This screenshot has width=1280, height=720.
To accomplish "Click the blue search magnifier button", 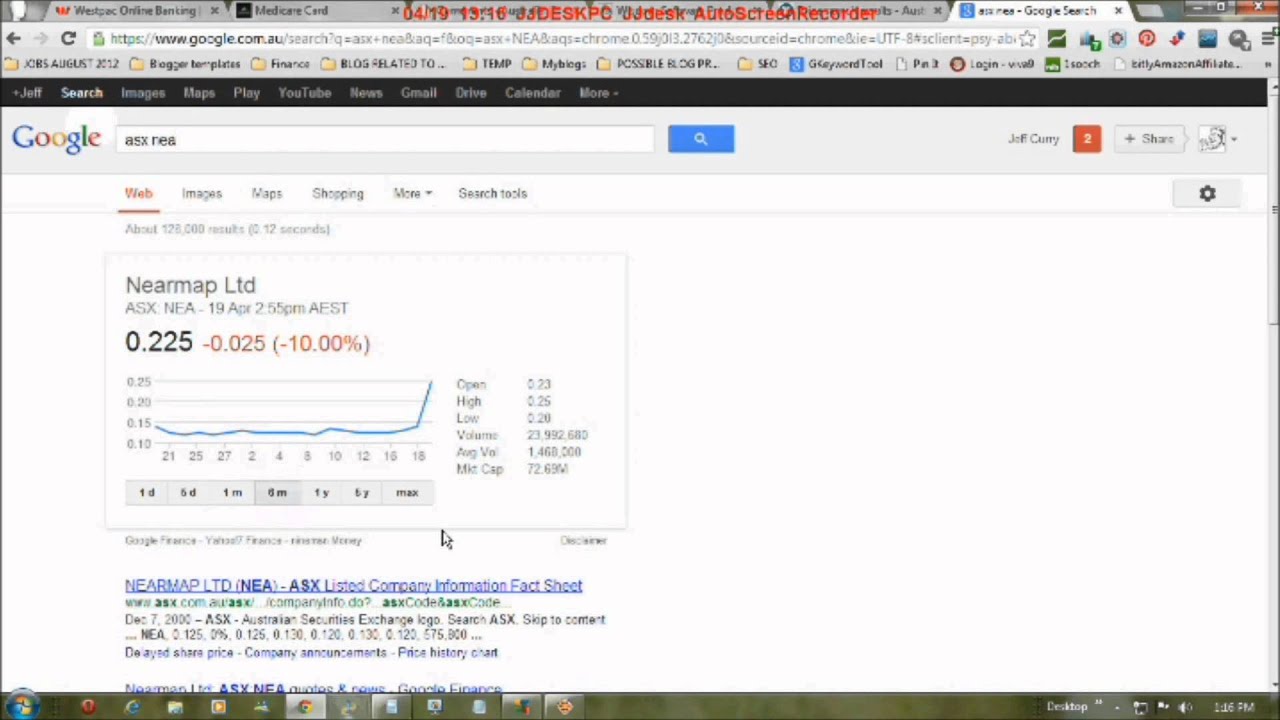I will pos(701,139).
